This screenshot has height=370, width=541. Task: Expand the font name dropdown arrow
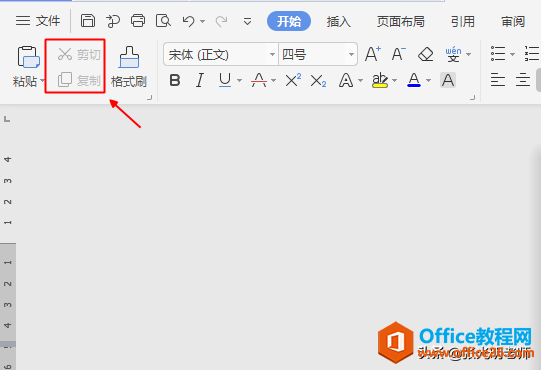pos(272,55)
